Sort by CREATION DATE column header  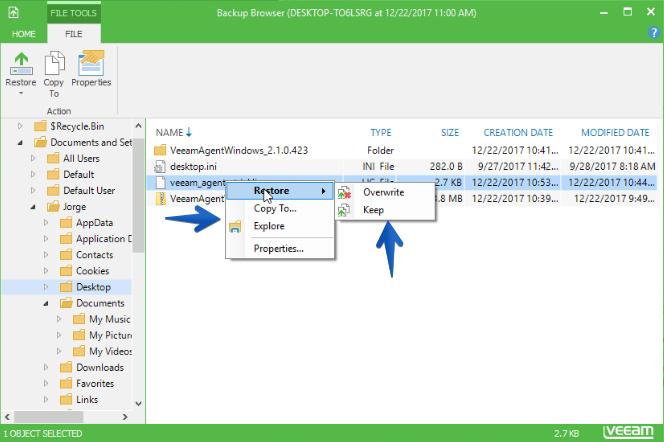click(518, 133)
